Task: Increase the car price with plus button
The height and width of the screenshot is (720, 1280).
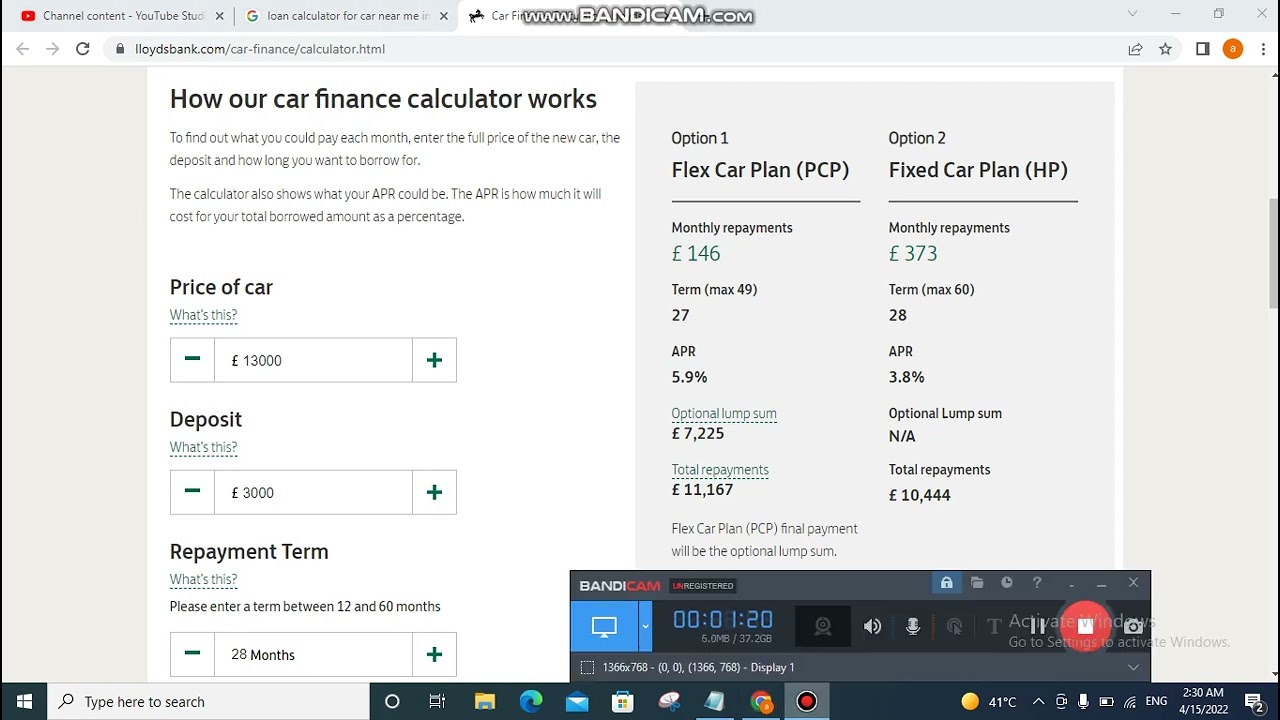Action: [x=434, y=360]
